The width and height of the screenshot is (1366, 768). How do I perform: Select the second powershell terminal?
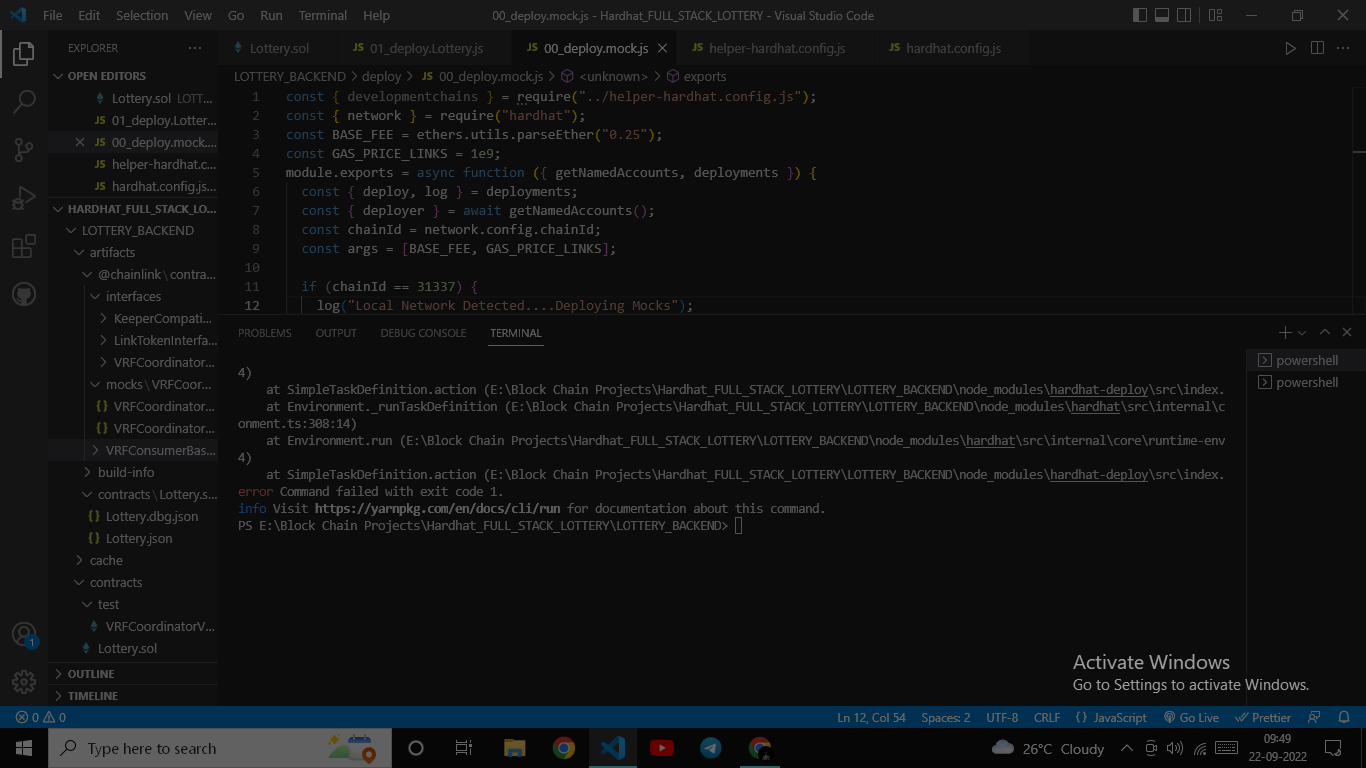click(x=1306, y=382)
